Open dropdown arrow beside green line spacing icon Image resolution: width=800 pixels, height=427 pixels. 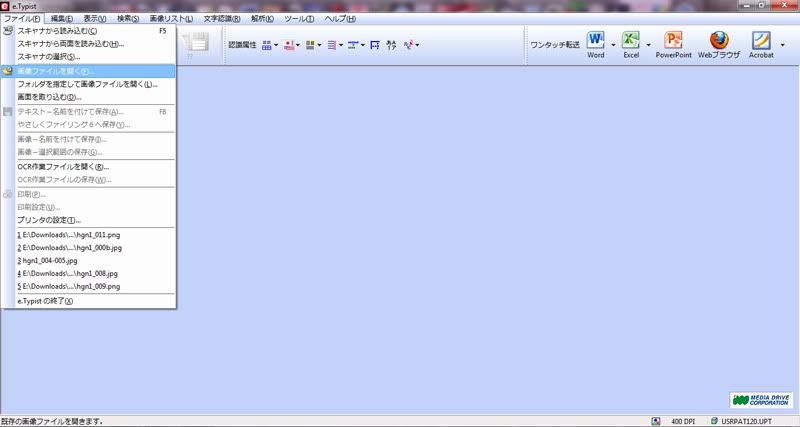(363, 45)
